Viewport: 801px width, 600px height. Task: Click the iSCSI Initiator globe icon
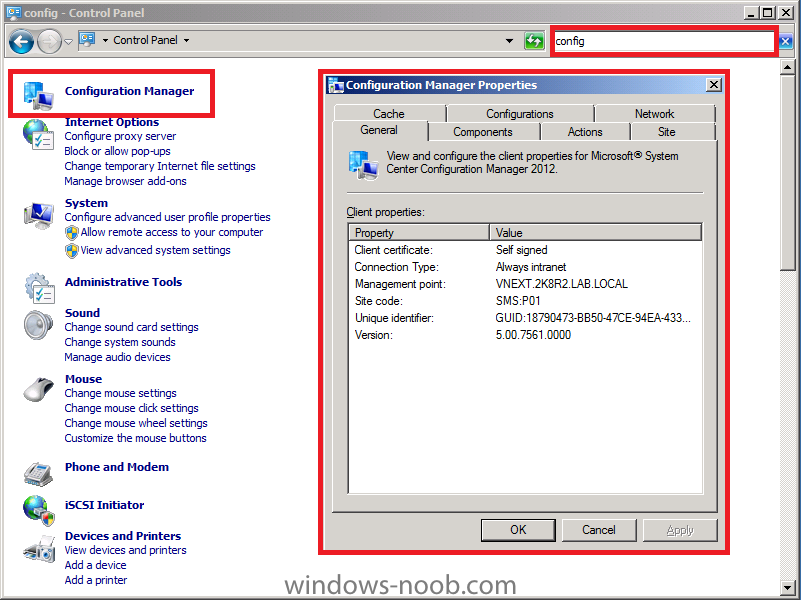click(38, 510)
